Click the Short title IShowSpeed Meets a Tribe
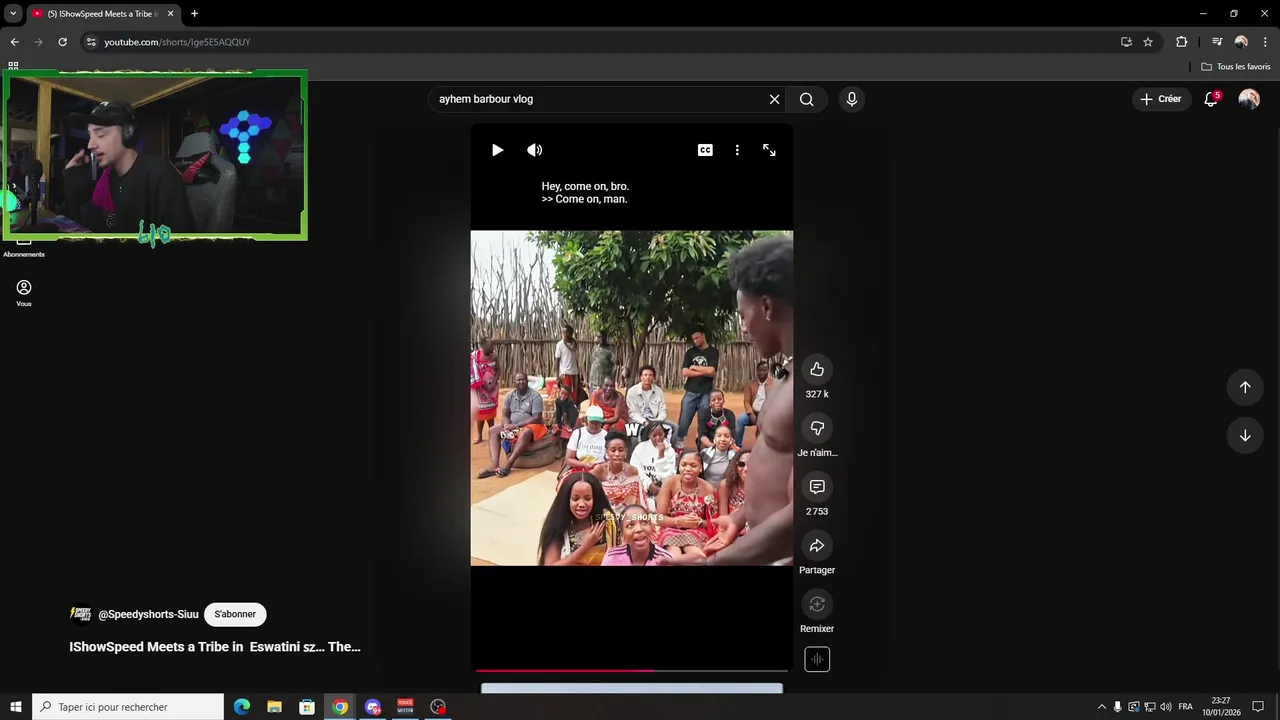 [215, 647]
